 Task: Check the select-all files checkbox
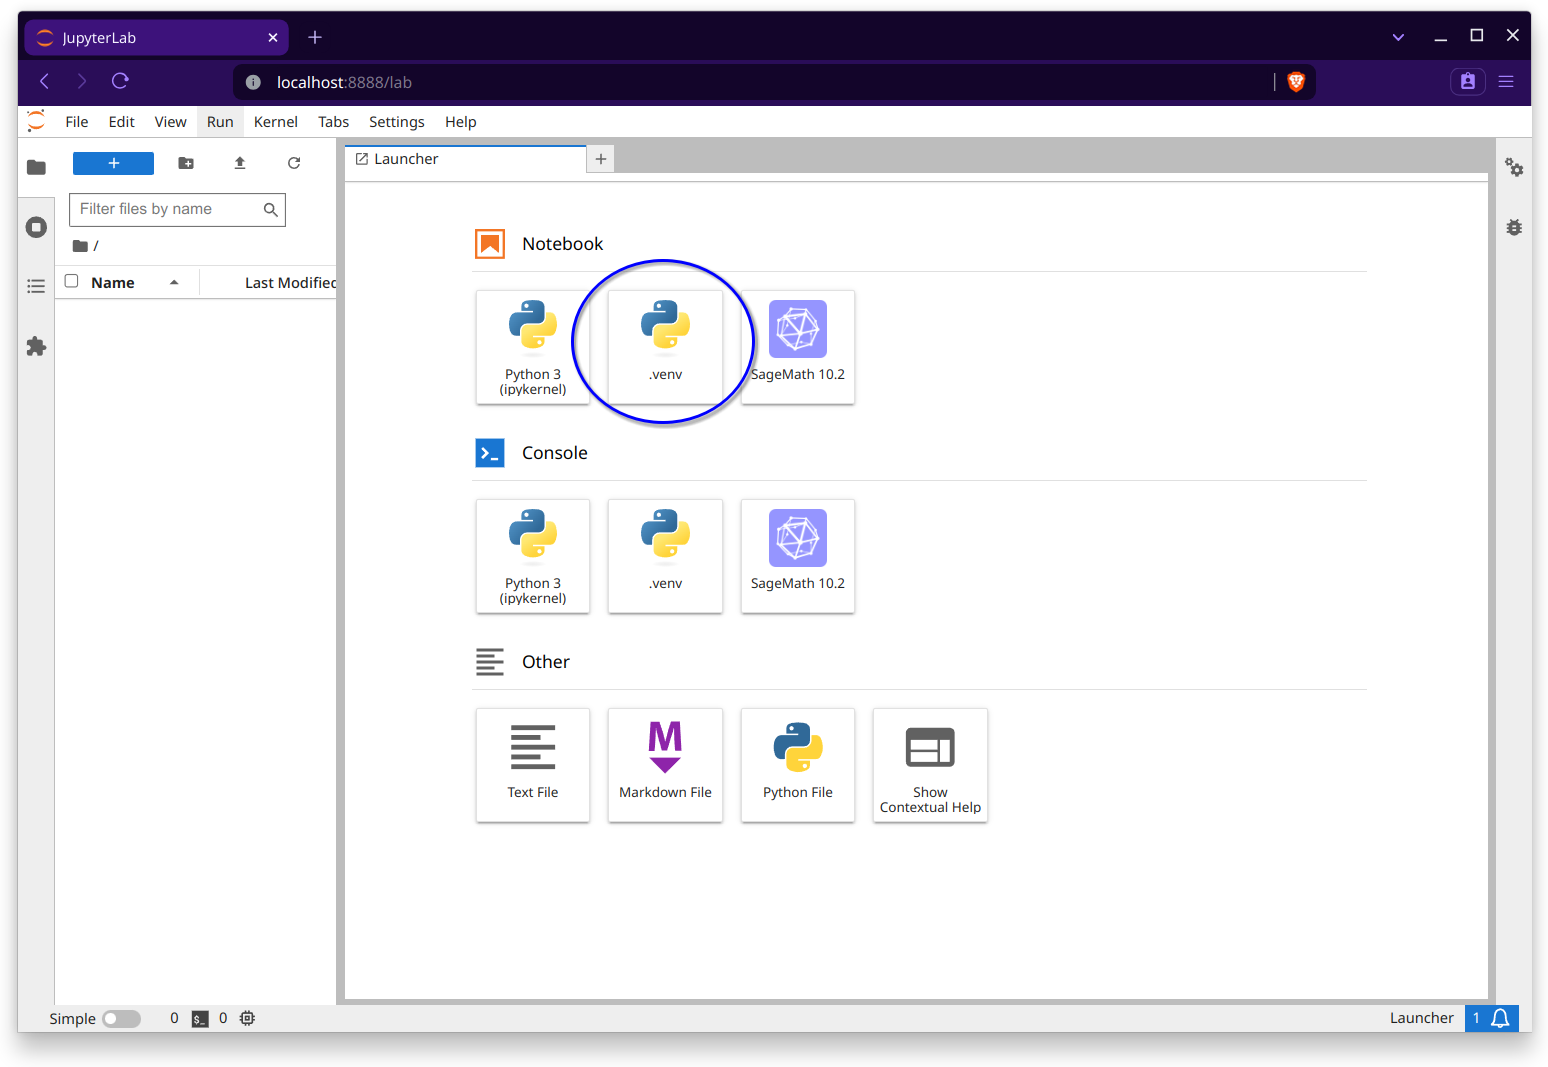click(72, 282)
